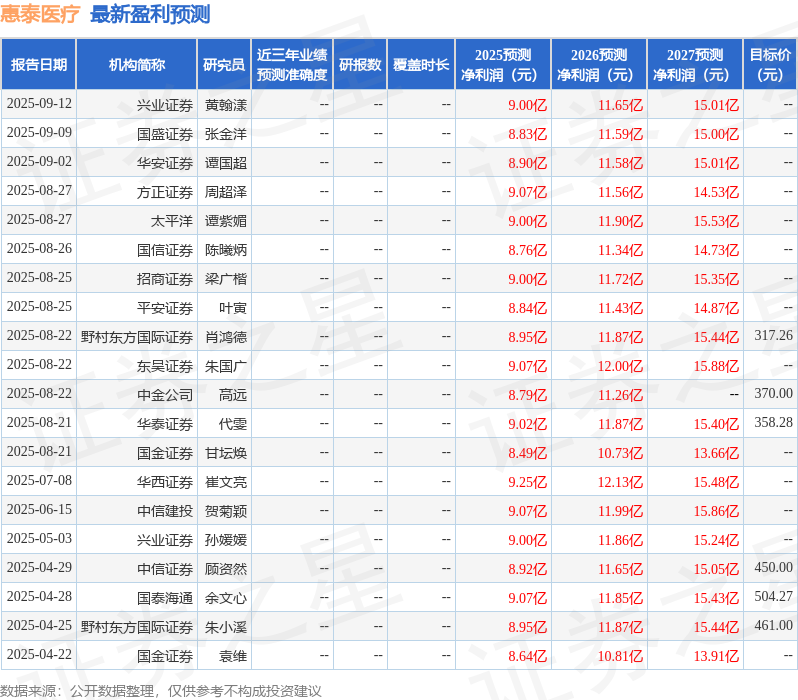This screenshot has width=798, height=700.
Task: Click the 数据来源 footer note
Action: (161, 691)
